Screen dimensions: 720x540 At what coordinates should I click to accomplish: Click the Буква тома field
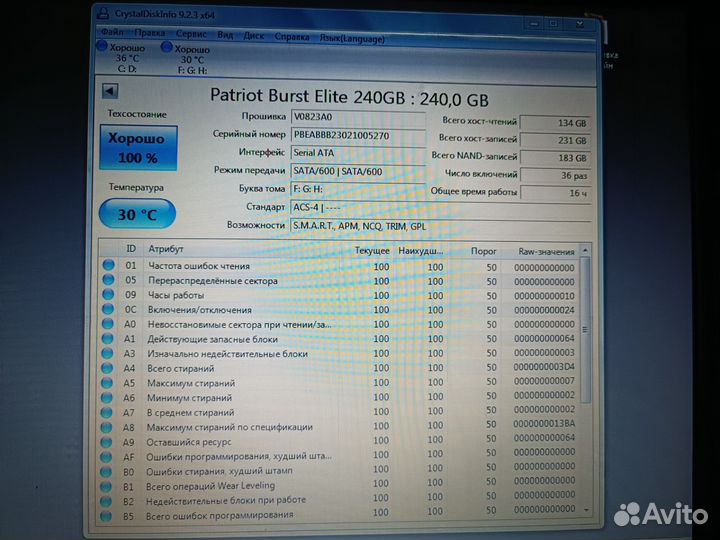click(358, 189)
